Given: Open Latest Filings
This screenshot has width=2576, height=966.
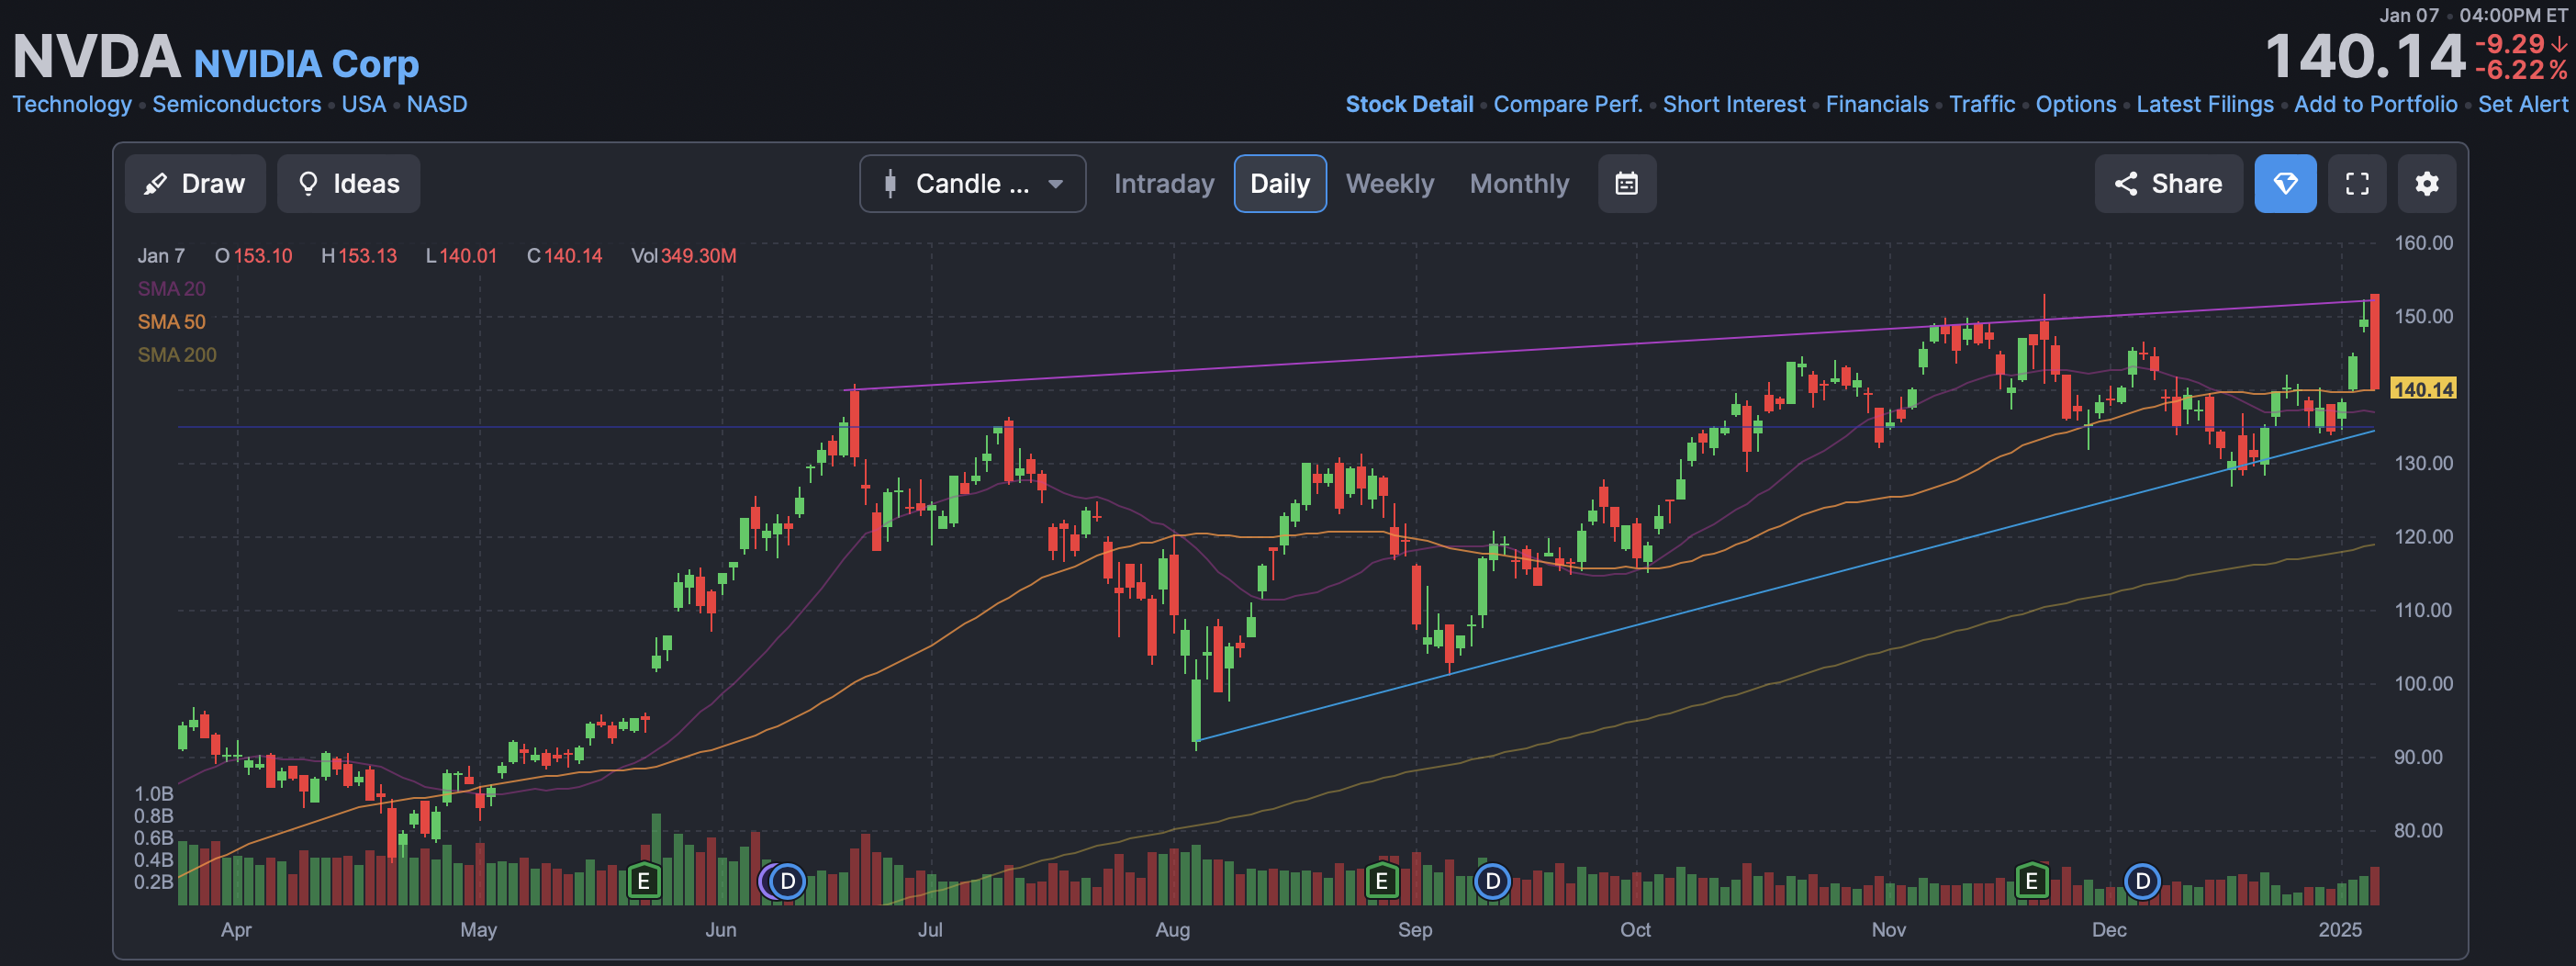Looking at the screenshot, I should pyautogui.click(x=2205, y=104).
